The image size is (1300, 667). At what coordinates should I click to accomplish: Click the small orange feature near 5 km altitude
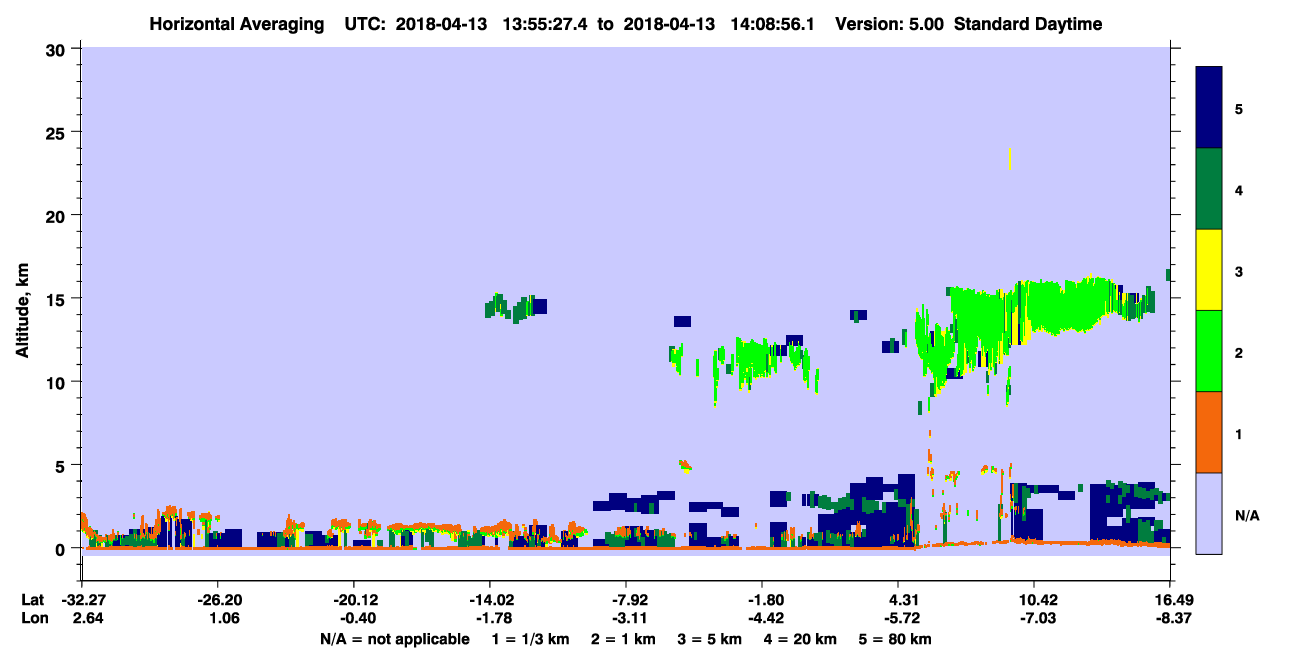685,464
